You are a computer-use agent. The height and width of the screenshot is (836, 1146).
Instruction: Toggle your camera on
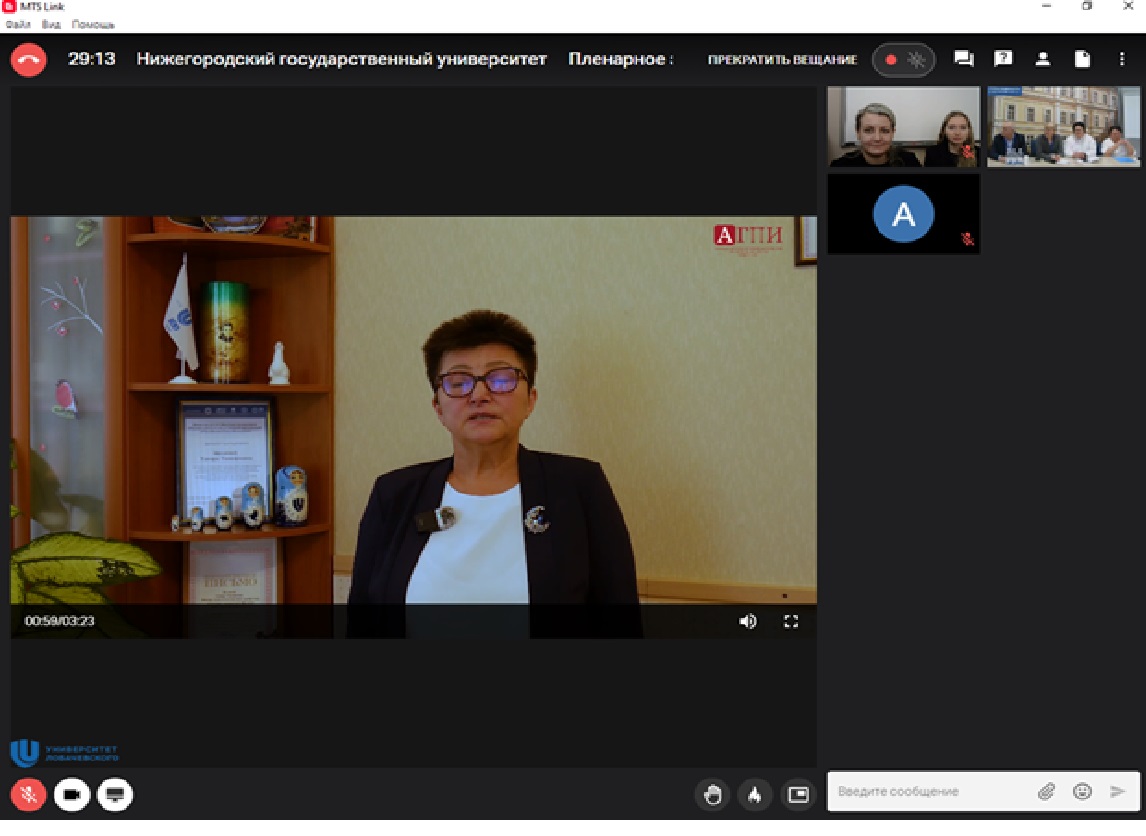[x=71, y=796]
